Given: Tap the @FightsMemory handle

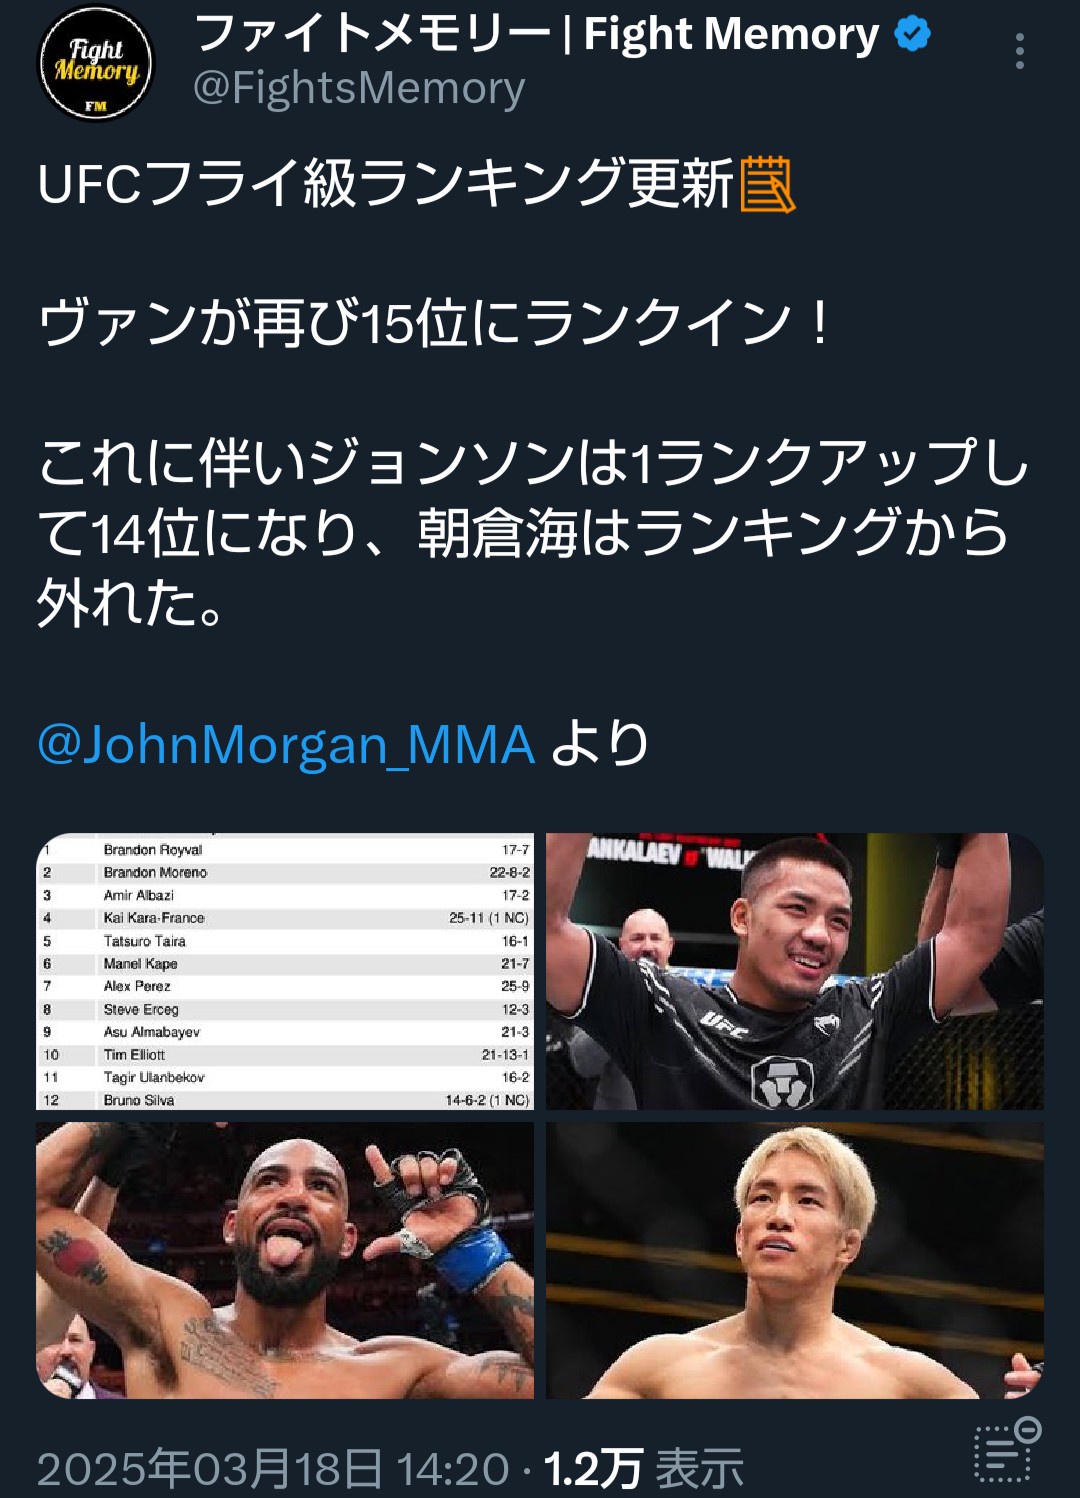Looking at the screenshot, I should click(x=359, y=88).
